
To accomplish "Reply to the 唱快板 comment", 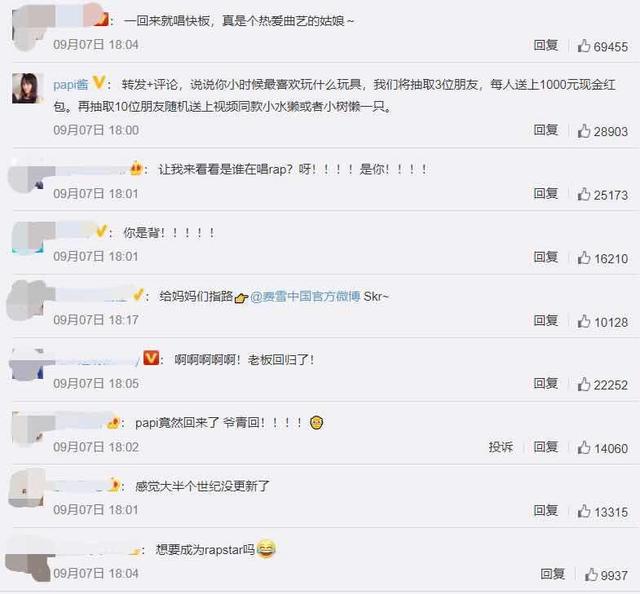I will 546,45.
